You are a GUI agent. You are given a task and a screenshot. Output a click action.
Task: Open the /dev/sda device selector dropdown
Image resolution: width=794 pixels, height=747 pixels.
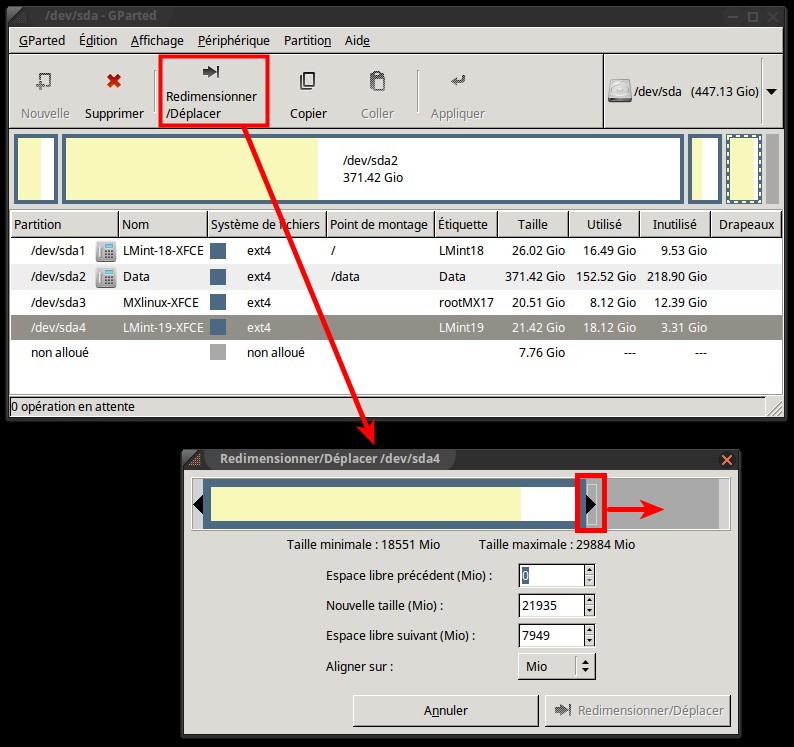click(771, 91)
